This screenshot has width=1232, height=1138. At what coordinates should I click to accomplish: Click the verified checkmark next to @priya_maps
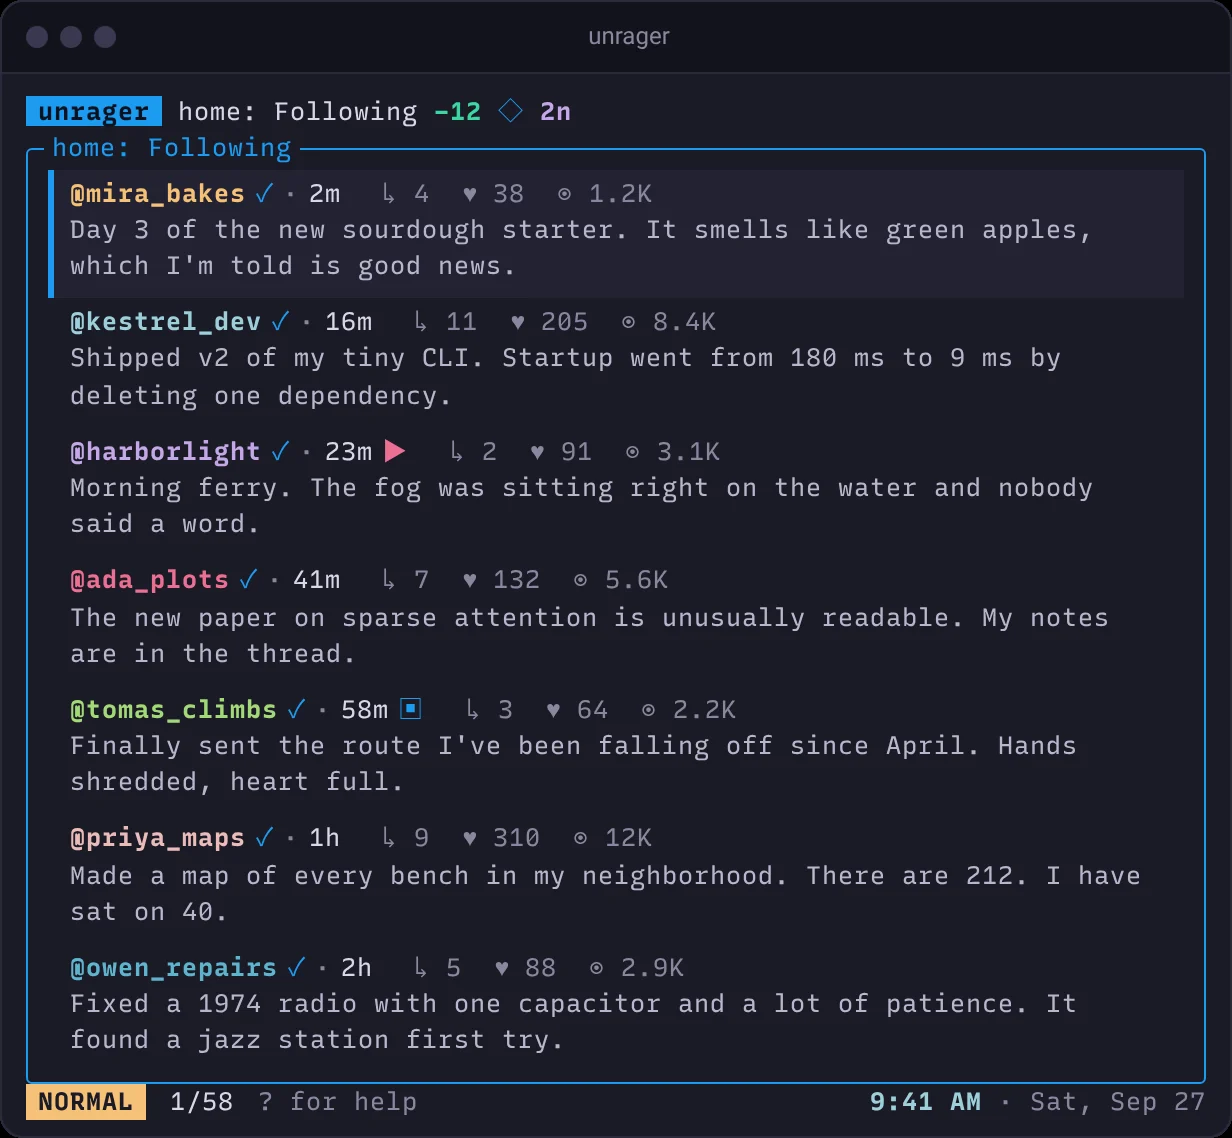263,837
